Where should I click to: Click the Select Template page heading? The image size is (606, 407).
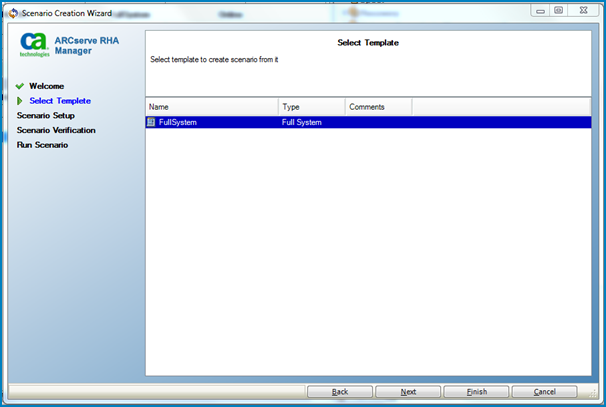368,43
